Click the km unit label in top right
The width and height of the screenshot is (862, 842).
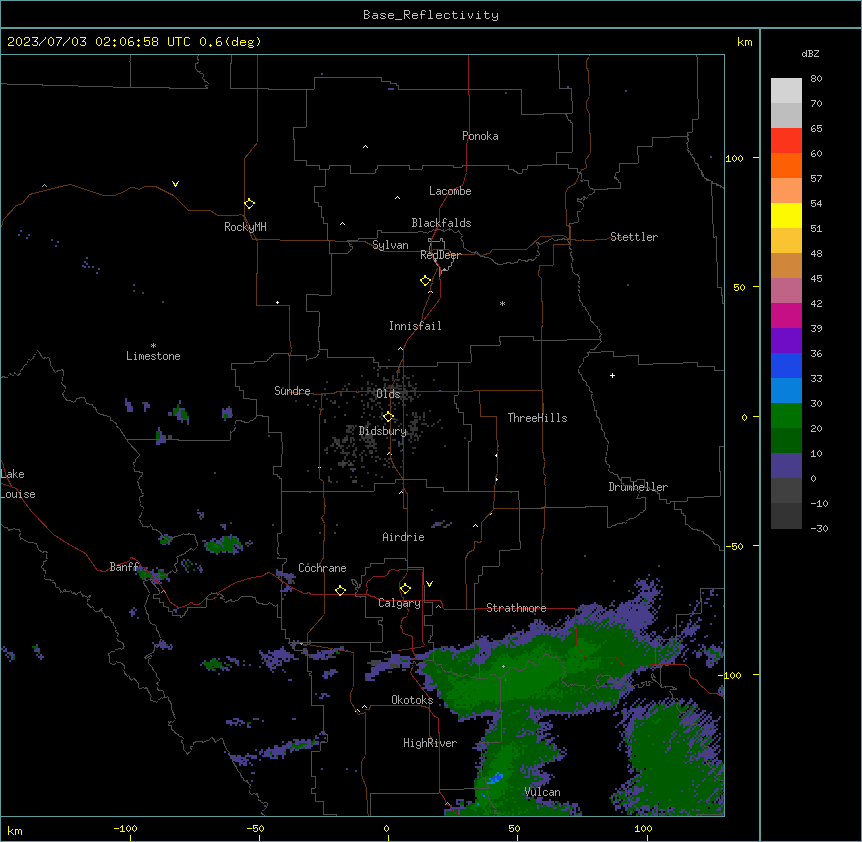tap(745, 42)
